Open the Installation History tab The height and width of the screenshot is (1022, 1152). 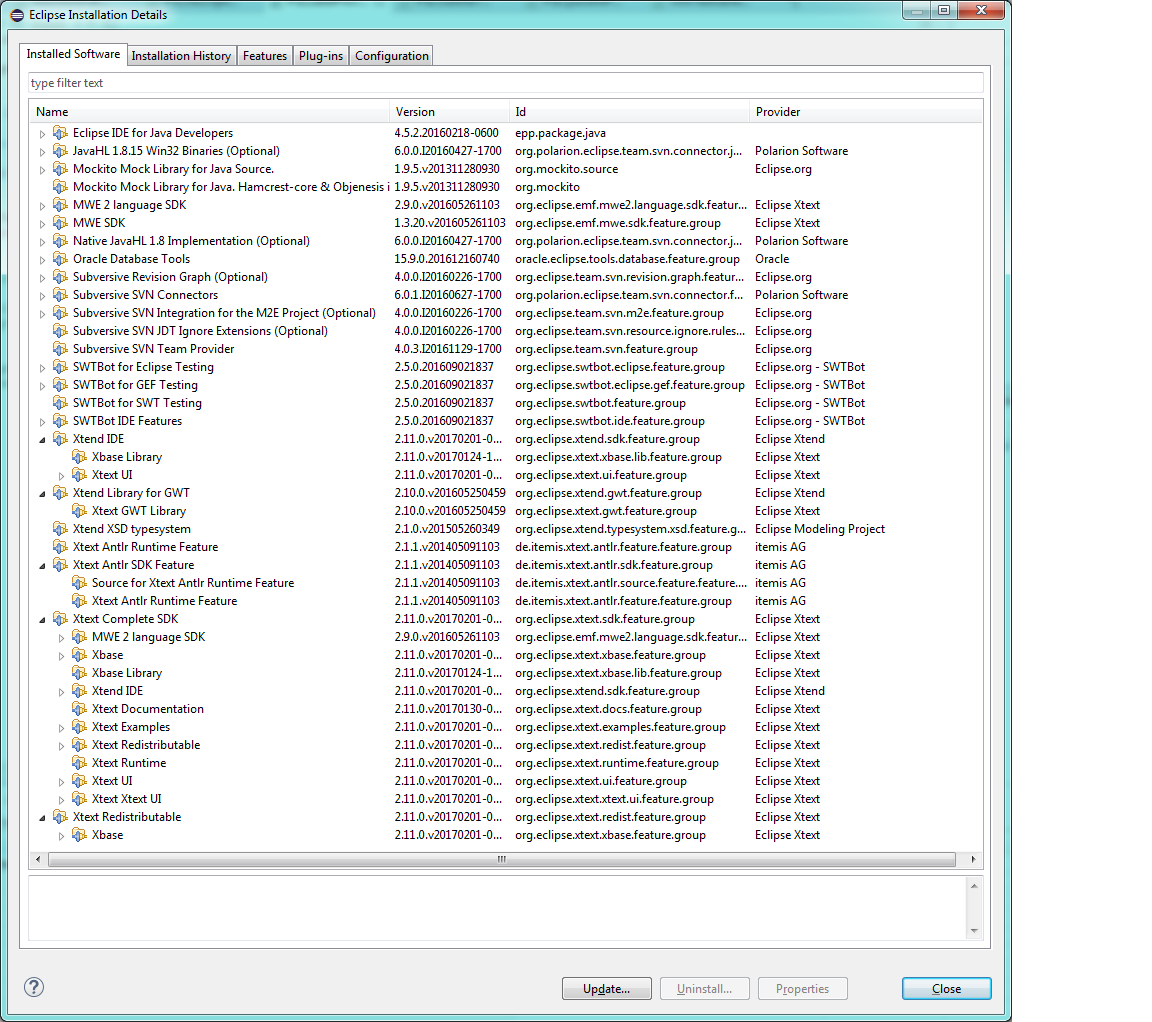click(181, 56)
